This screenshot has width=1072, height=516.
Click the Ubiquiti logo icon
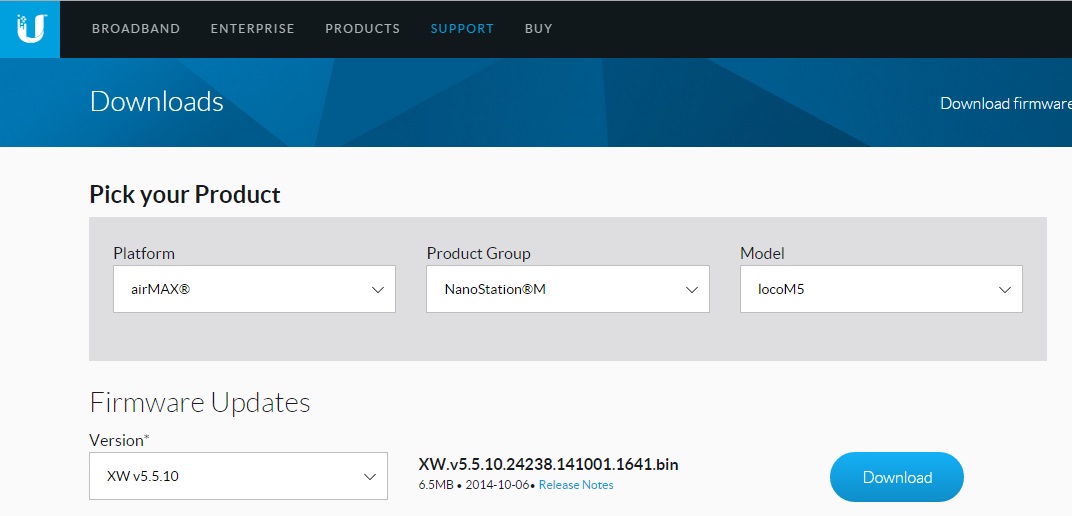pyautogui.click(x=30, y=28)
